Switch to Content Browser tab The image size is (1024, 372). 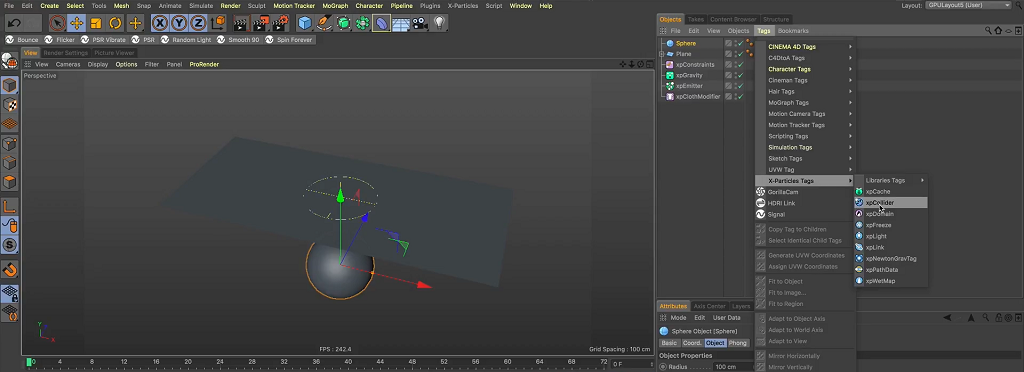click(x=733, y=19)
